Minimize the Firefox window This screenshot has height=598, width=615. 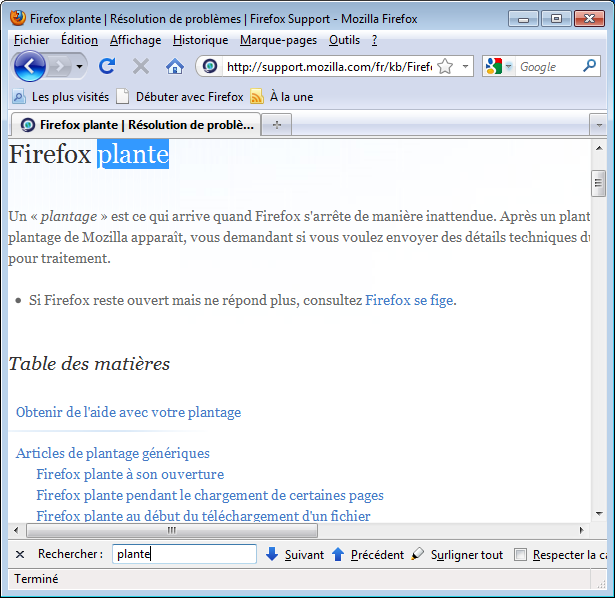coord(523,19)
